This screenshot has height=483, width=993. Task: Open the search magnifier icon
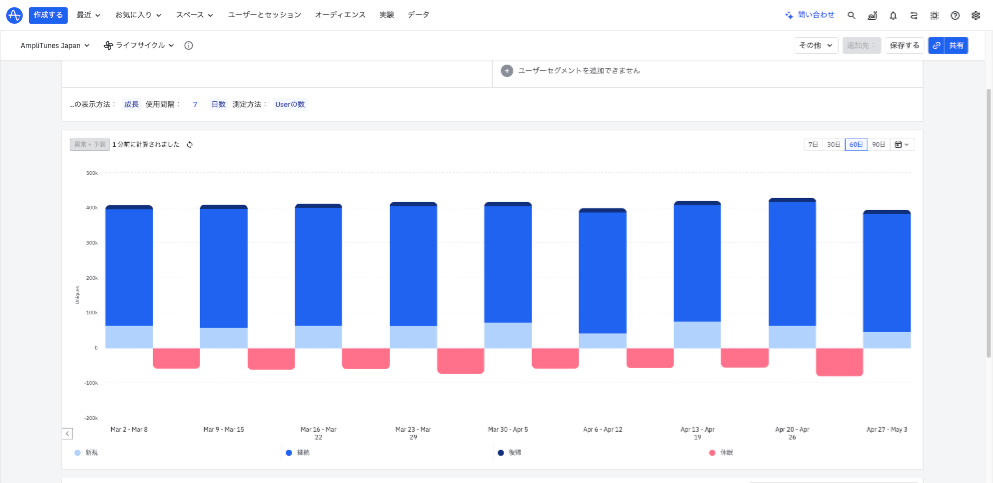[x=851, y=16]
